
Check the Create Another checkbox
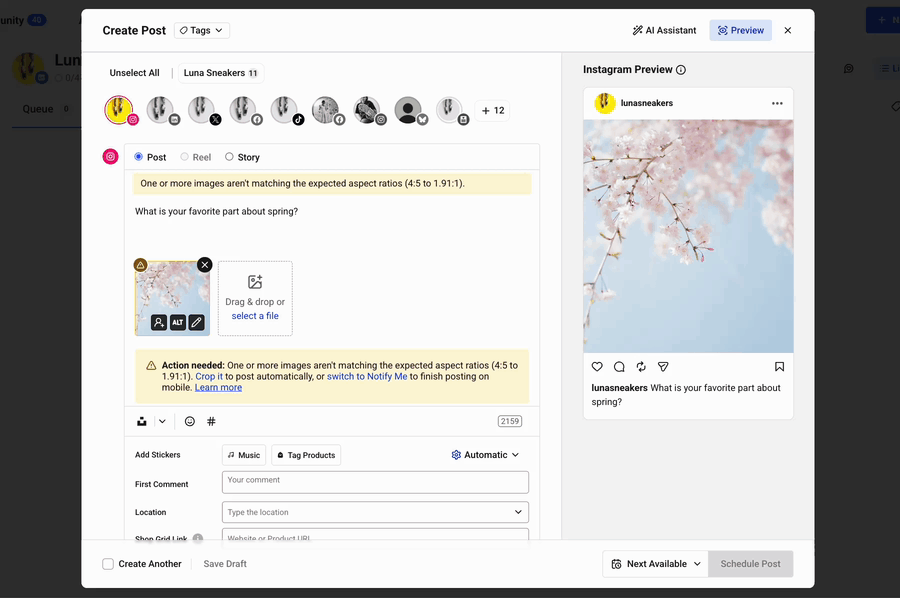pos(107,563)
